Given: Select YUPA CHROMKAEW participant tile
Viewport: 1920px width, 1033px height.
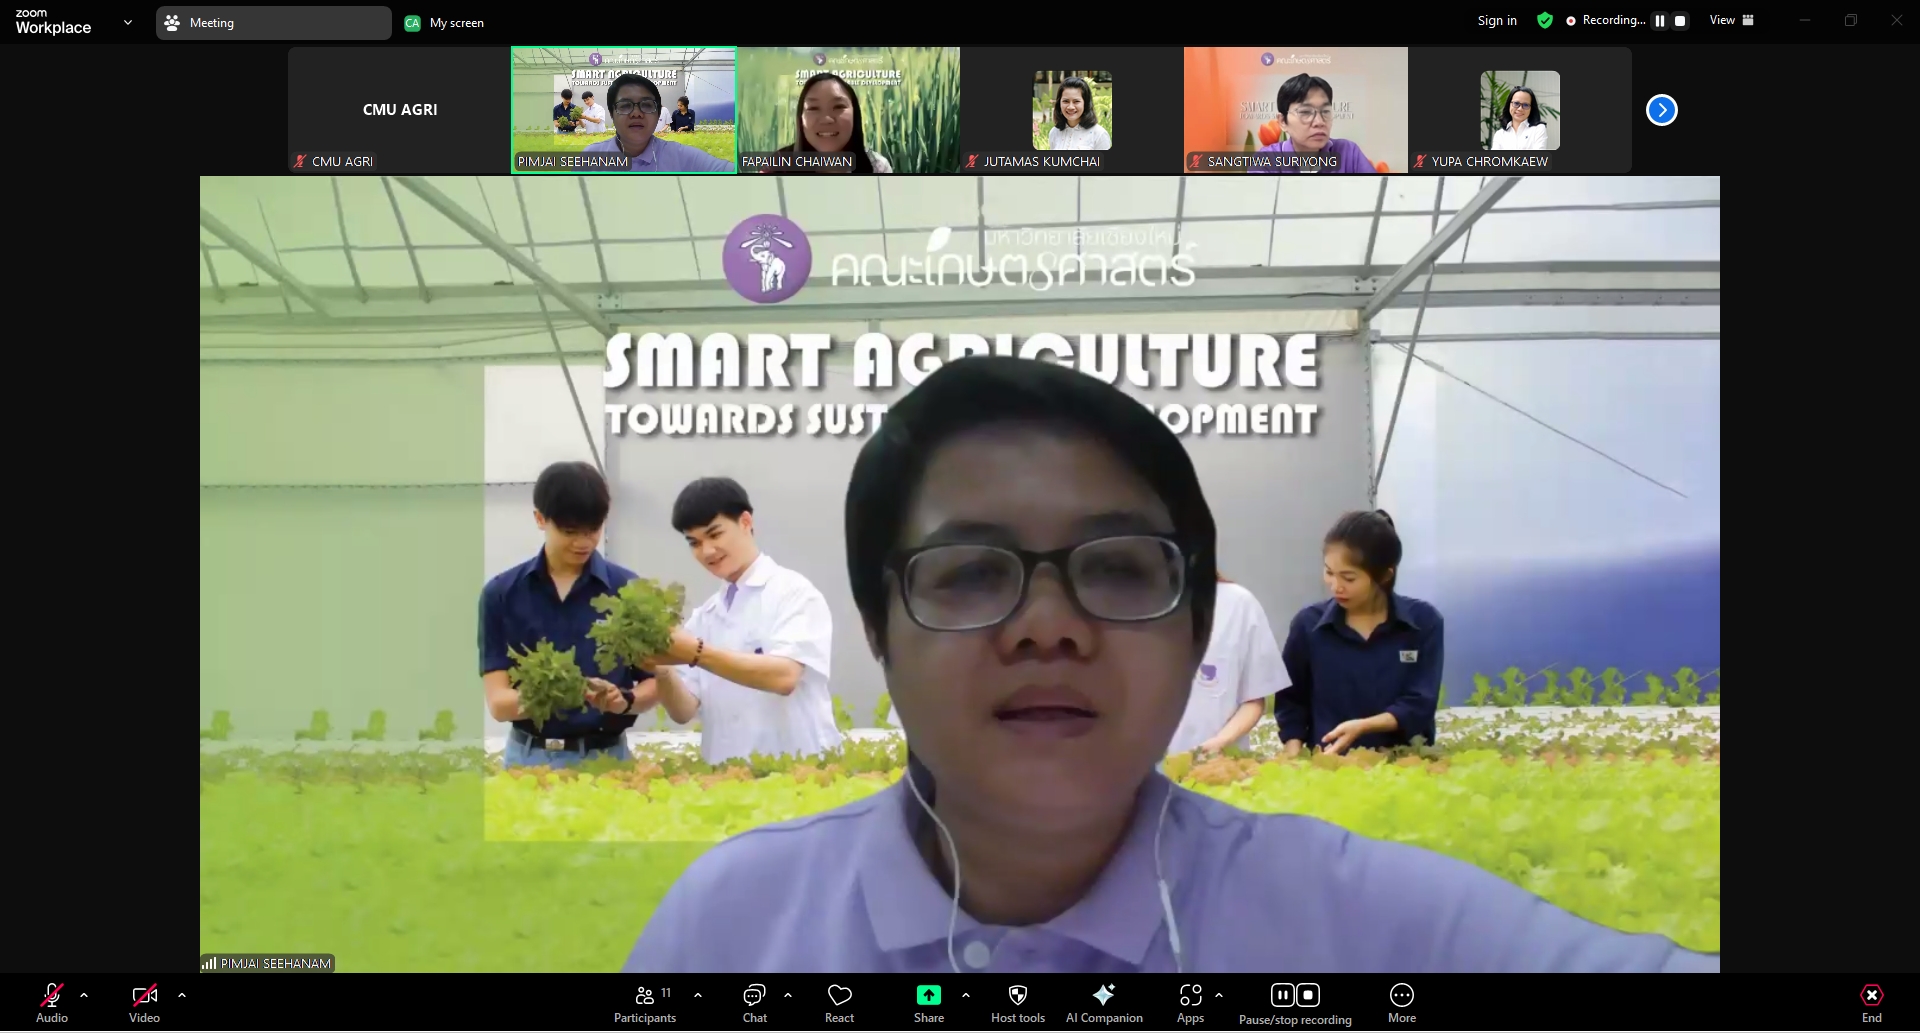Looking at the screenshot, I should coord(1520,110).
